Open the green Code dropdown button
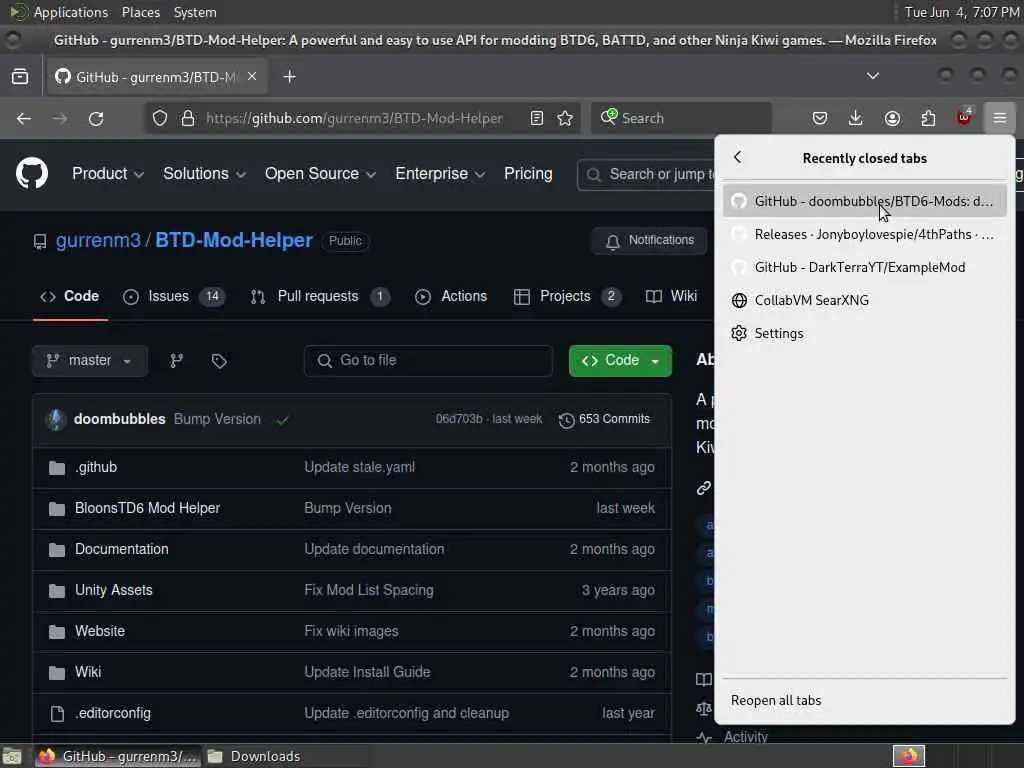 [x=620, y=360]
